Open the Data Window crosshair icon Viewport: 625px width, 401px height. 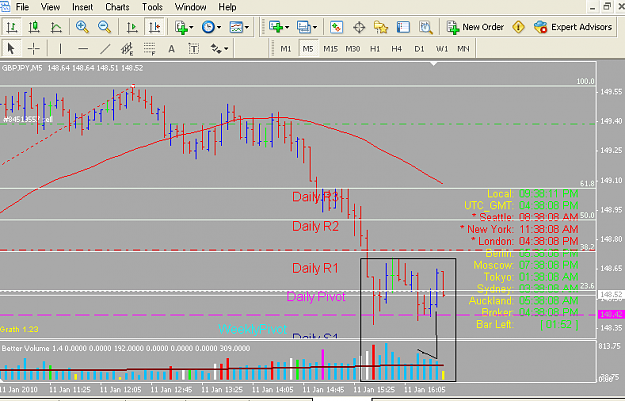pyautogui.click(x=359, y=27)
